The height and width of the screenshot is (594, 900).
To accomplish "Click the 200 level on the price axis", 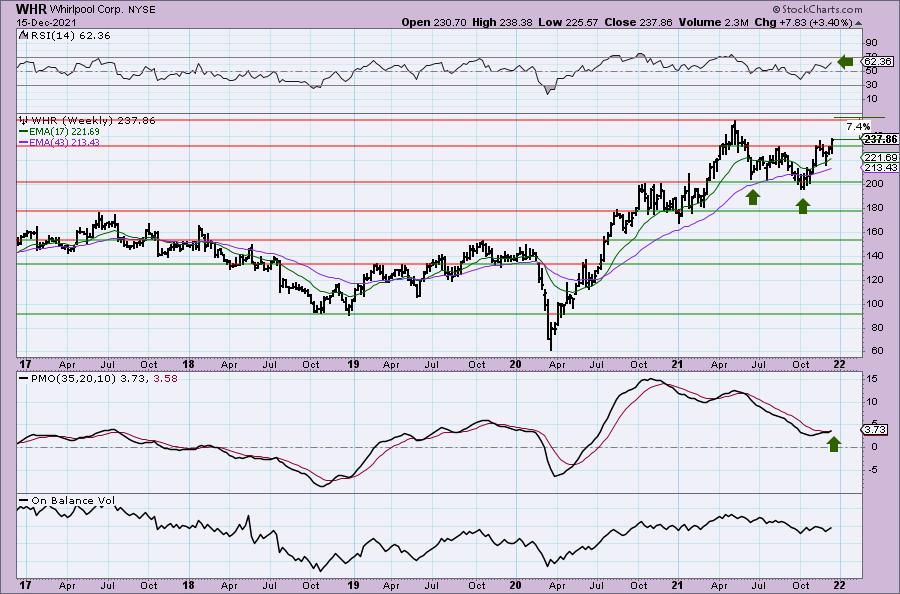I will [x=874, y=184].
